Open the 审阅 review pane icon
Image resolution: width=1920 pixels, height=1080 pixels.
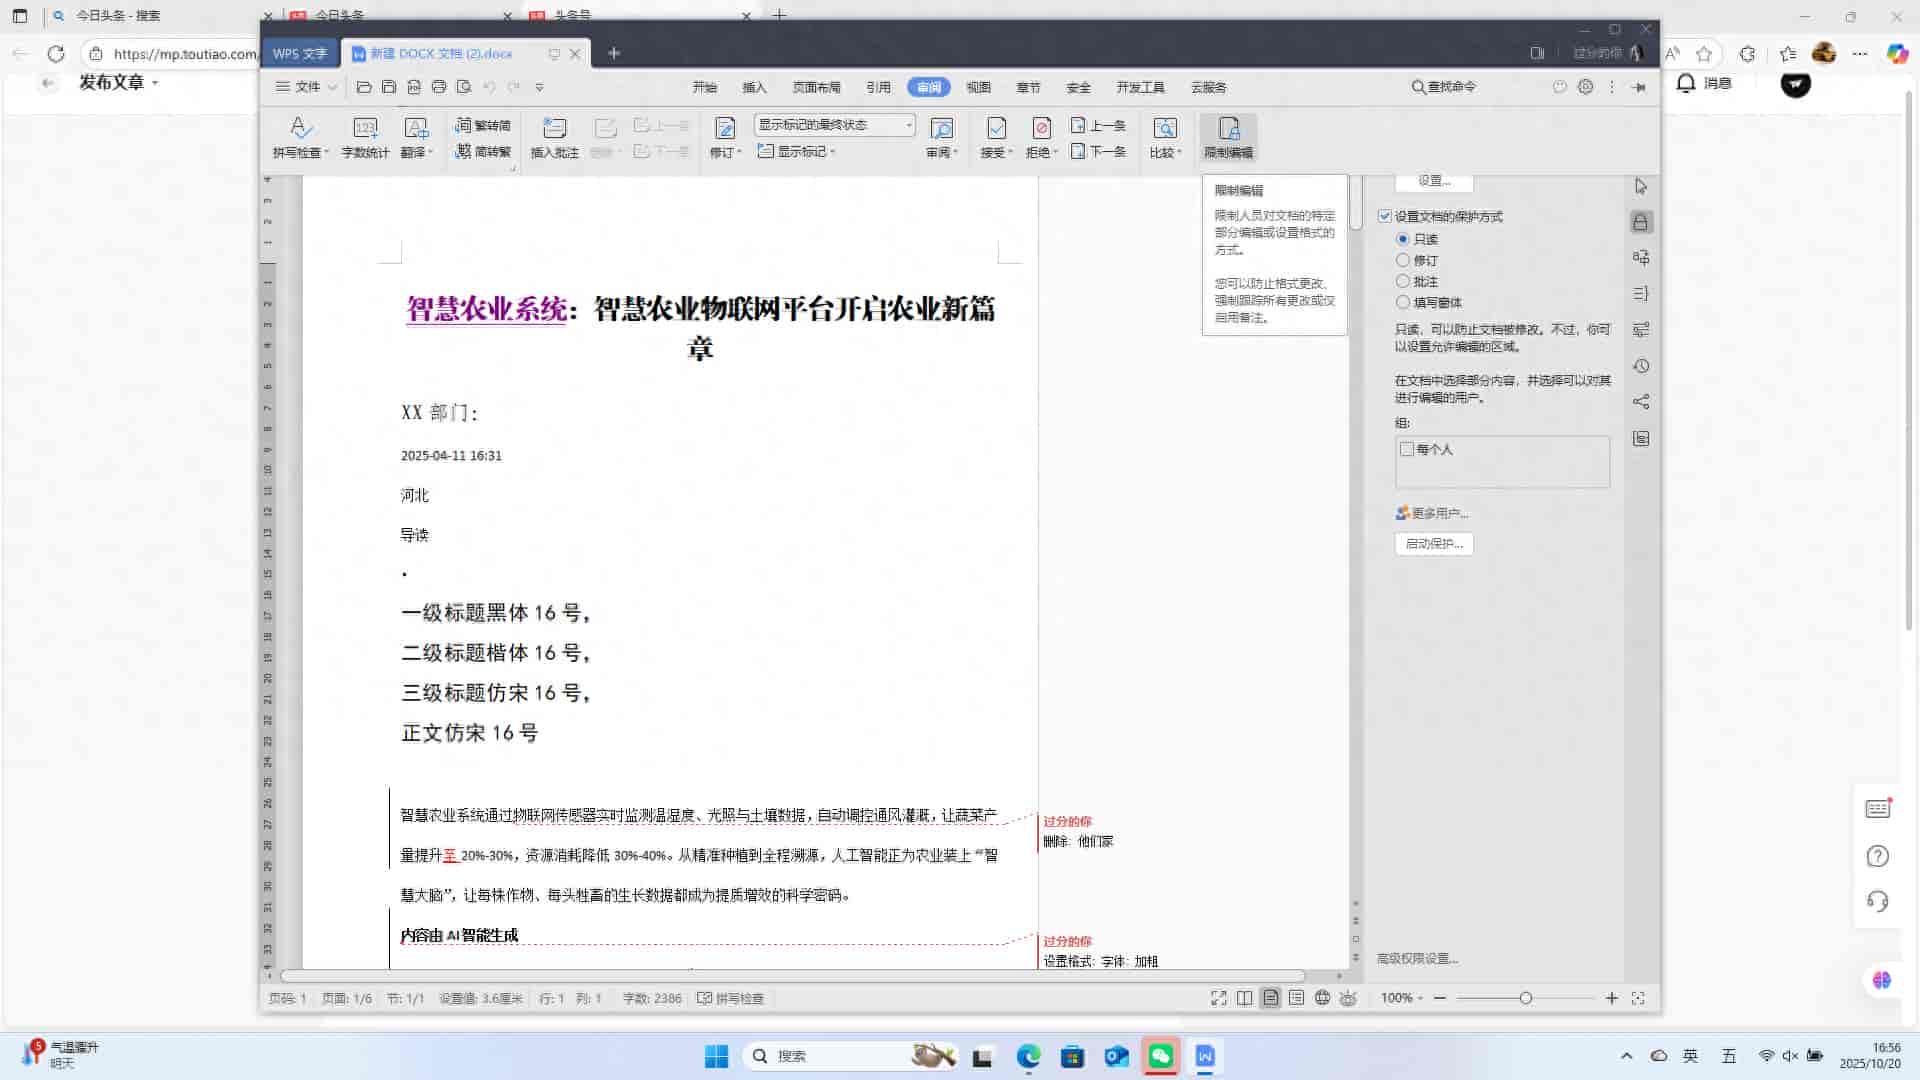point(941,128)
